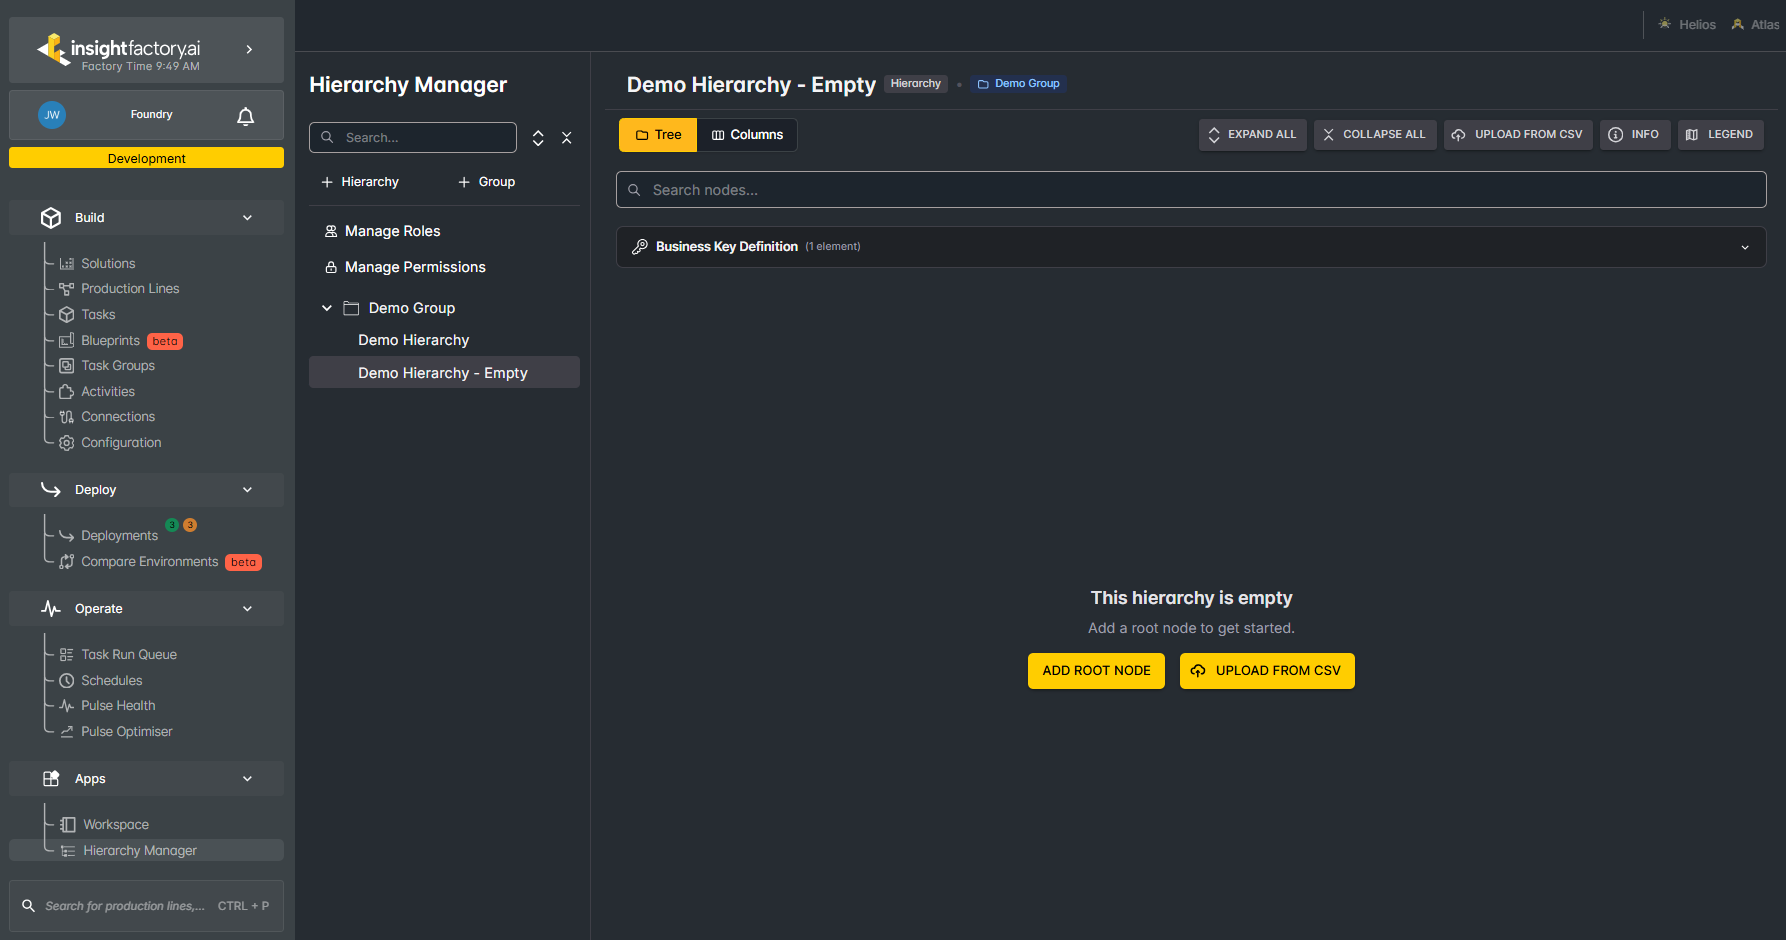The width and height of the screenshot is (1786, 940).
Task: Open Pulse Health from sidebar
Action: pyautogui.click(x=118, y=706)
